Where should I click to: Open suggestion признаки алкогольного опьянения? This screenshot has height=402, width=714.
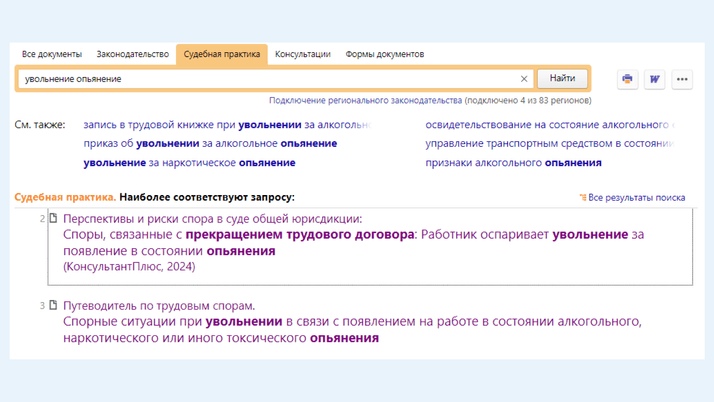(514, 163)
